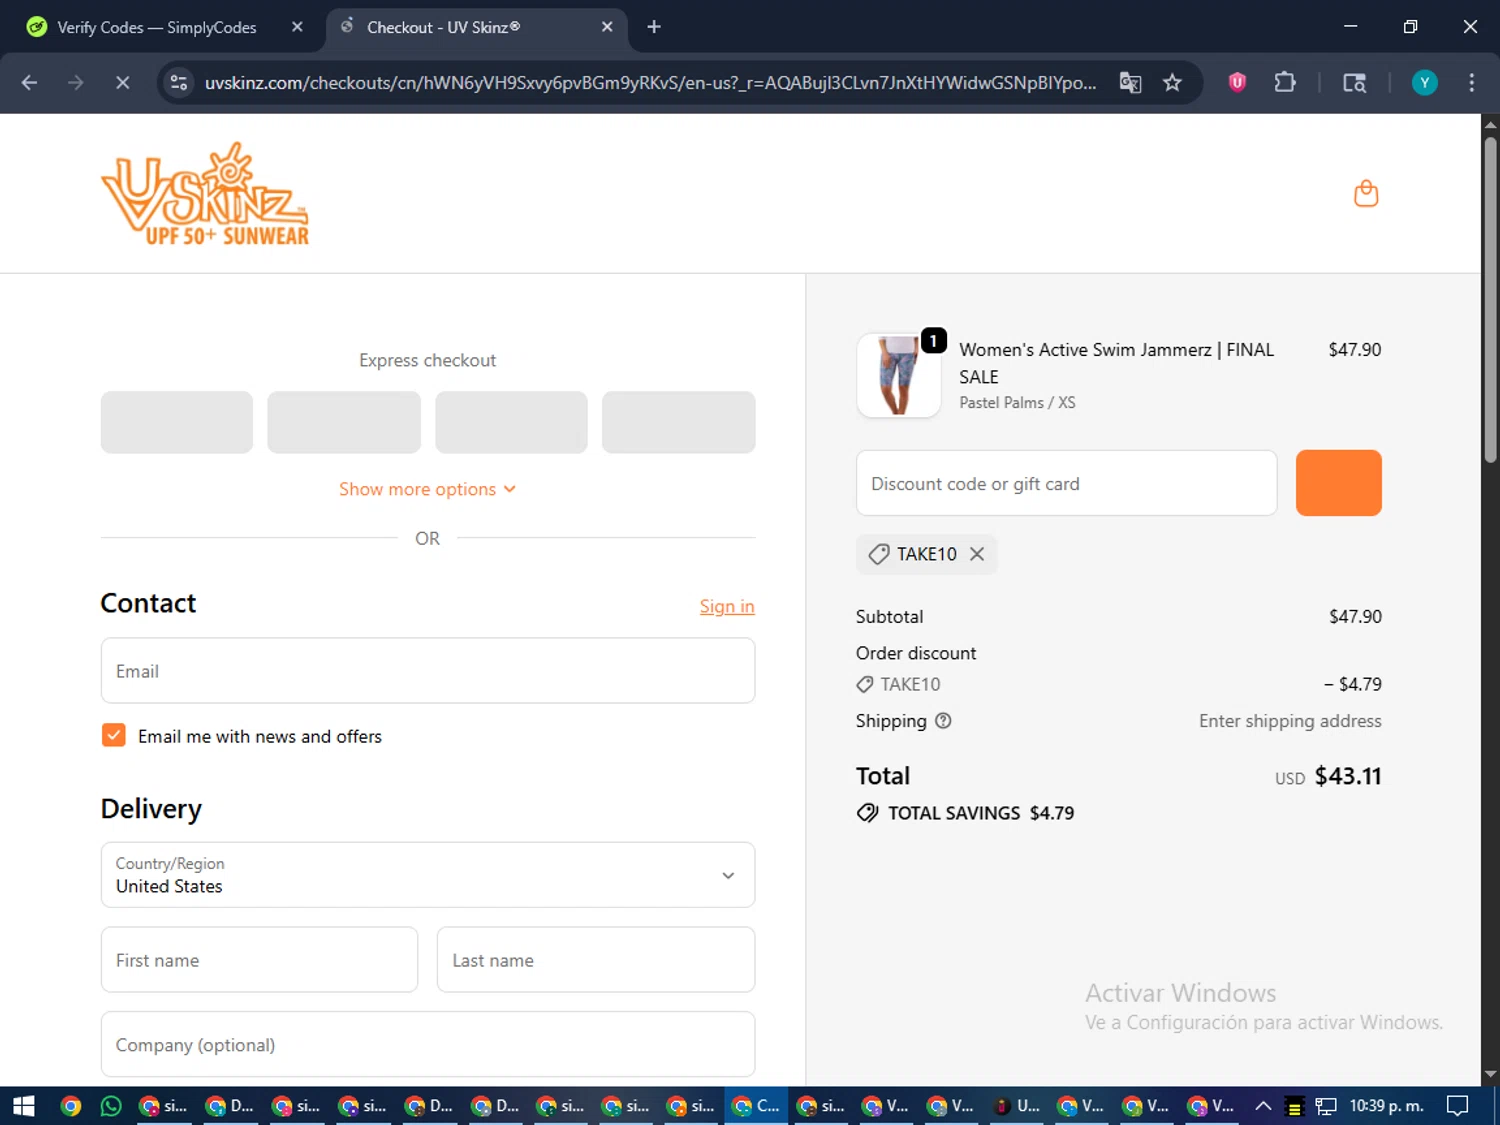Click the third express checkout button

tap(511, 422)
